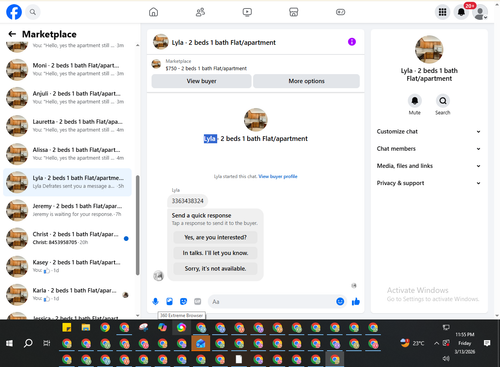Click the More options button
The image size is (500, 367).
coord(306,81)
